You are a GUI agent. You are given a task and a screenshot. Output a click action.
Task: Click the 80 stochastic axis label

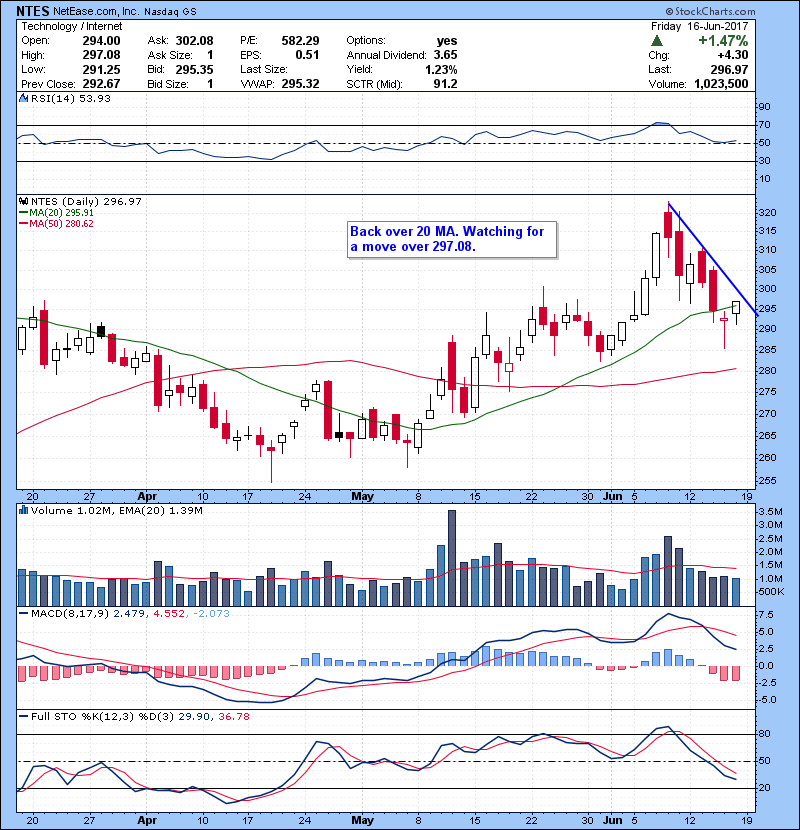765,734
